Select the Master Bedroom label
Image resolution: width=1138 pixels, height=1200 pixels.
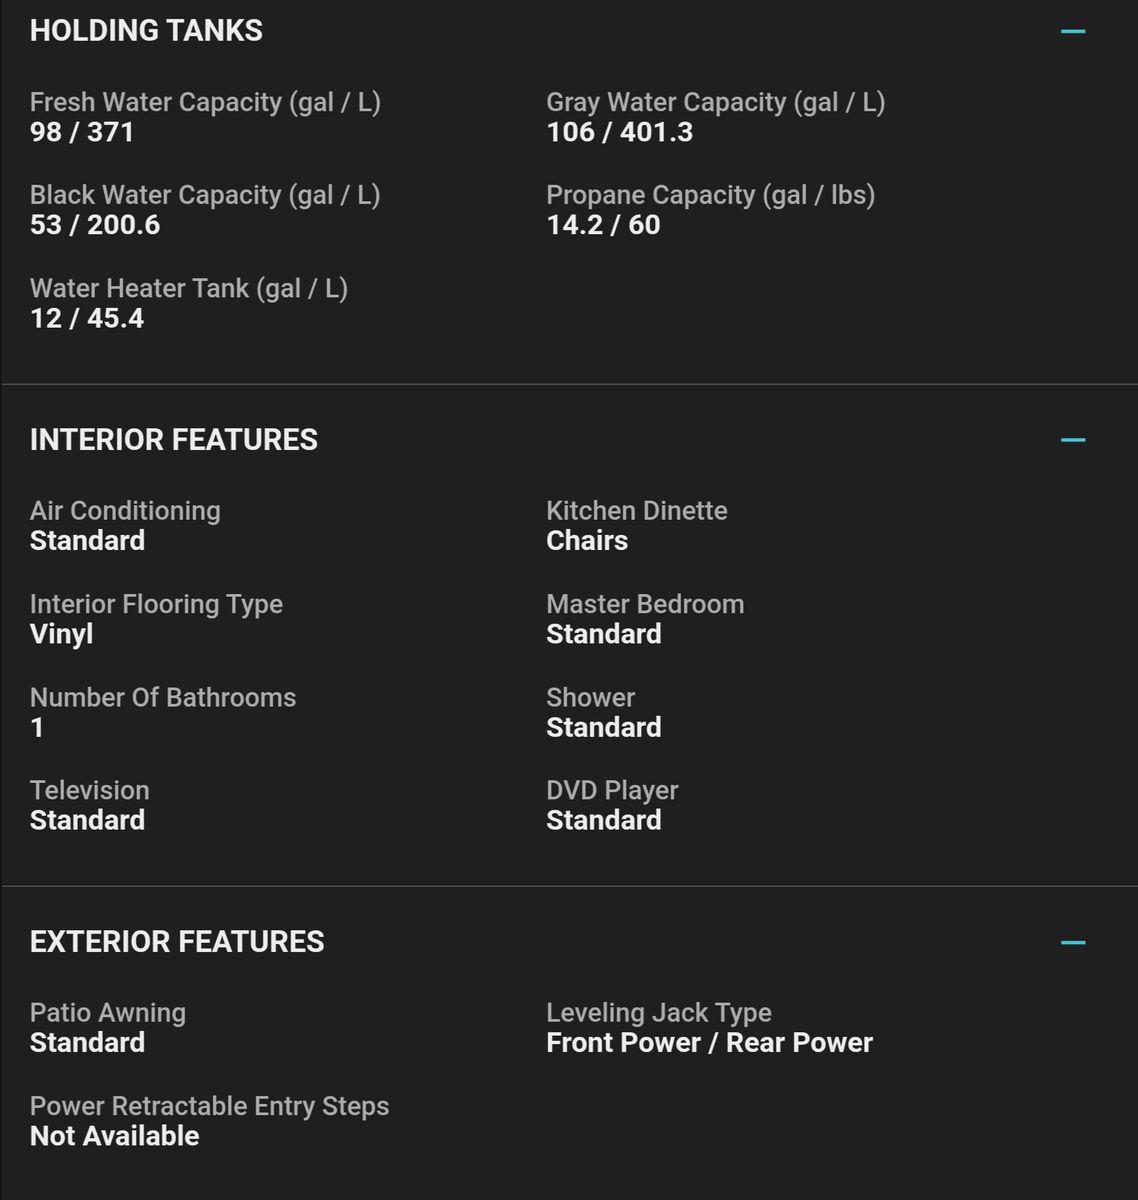645,604
